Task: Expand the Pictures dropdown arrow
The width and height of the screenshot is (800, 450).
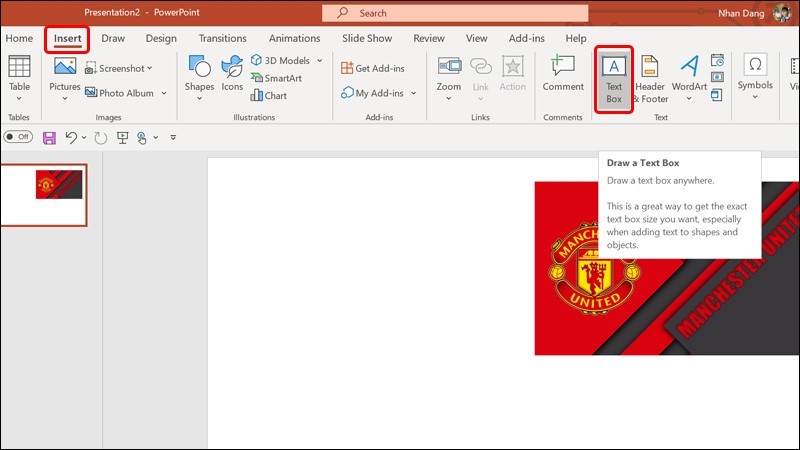Action: pyautogui.click(x=65, y=98)
